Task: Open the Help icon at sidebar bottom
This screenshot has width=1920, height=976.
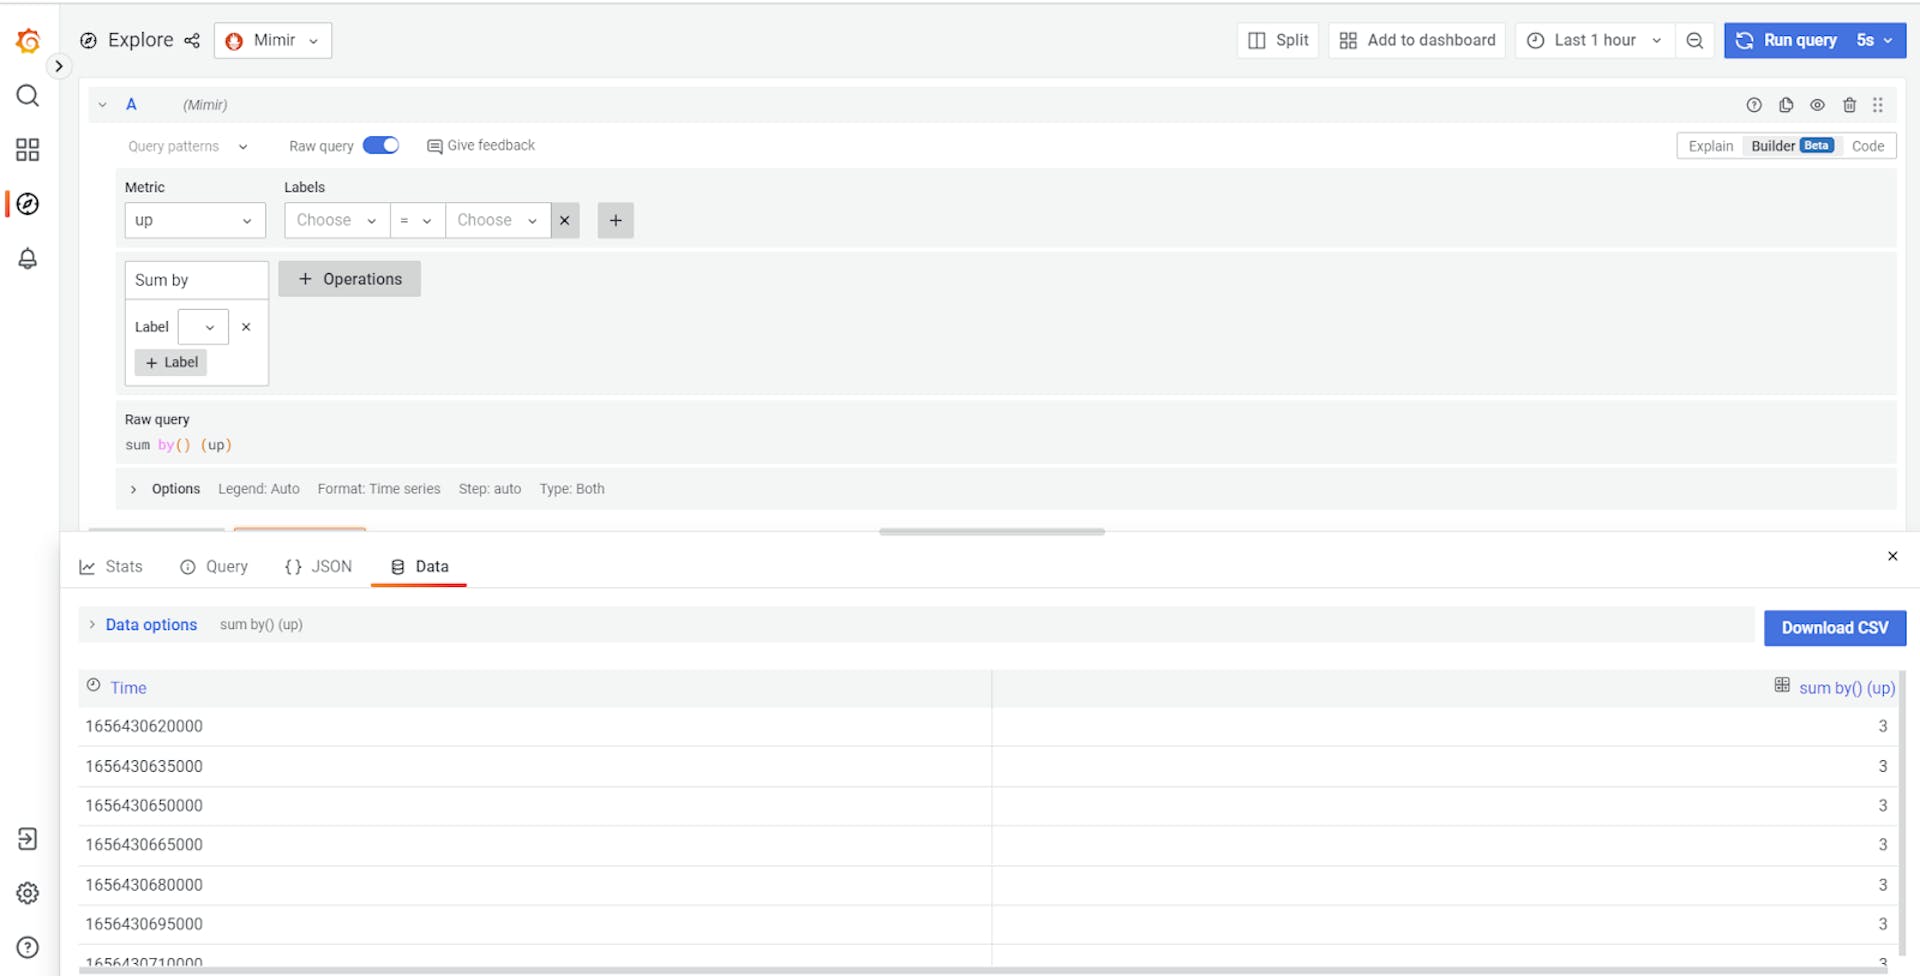Action: coord(27,947)
